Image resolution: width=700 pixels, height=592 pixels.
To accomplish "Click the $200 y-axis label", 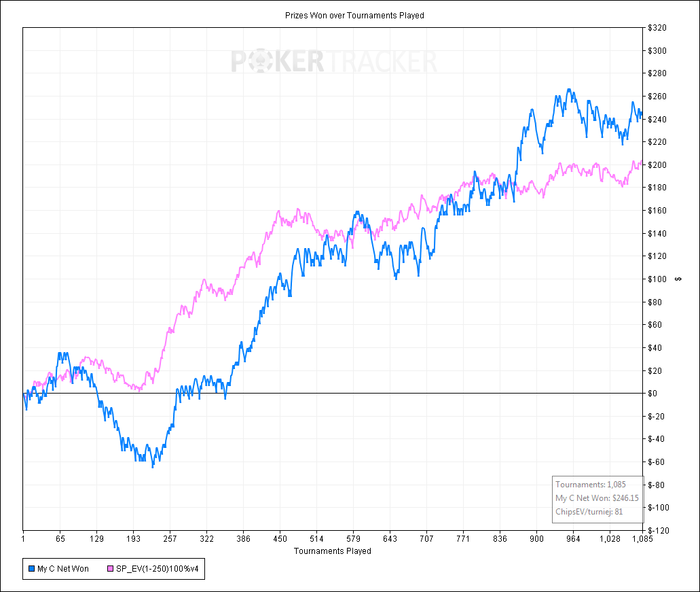I will coord(657,165).
